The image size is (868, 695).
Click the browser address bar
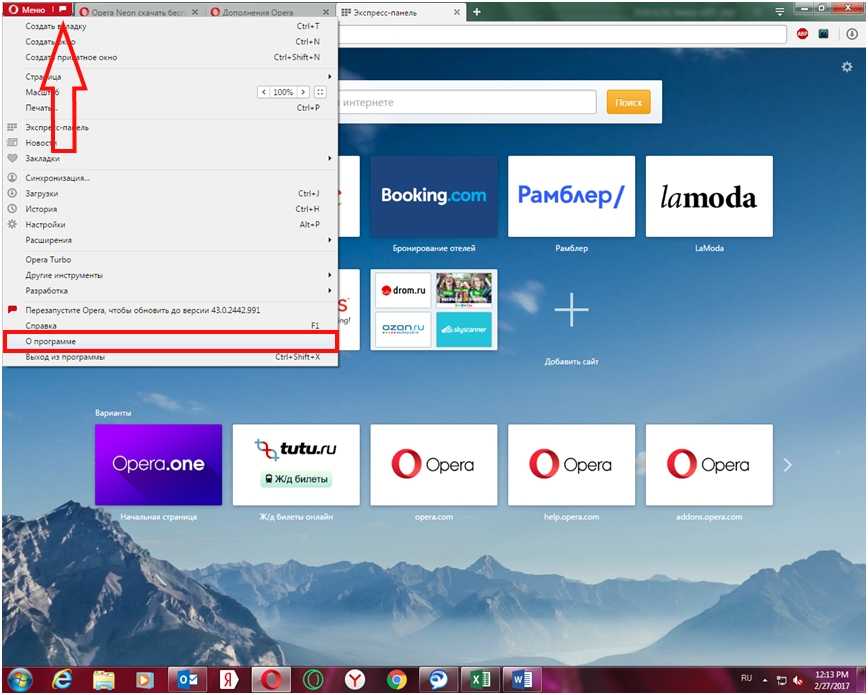562,34
